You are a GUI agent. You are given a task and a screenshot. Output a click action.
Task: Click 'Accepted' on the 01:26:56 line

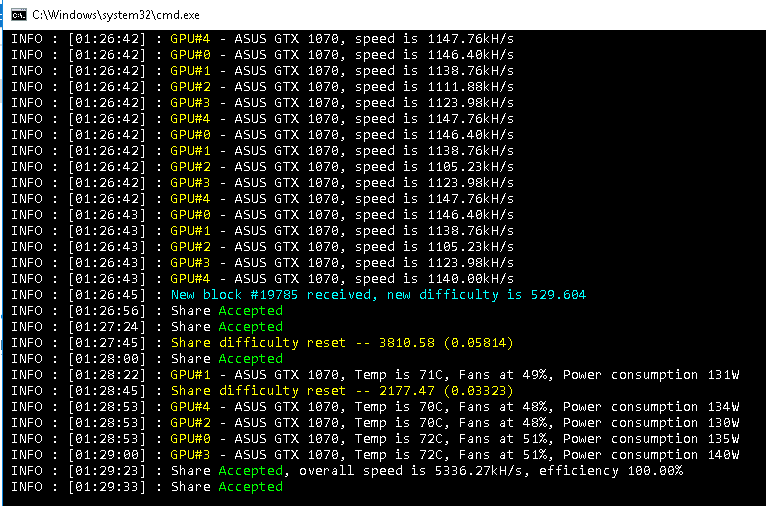tap(251, 311)
